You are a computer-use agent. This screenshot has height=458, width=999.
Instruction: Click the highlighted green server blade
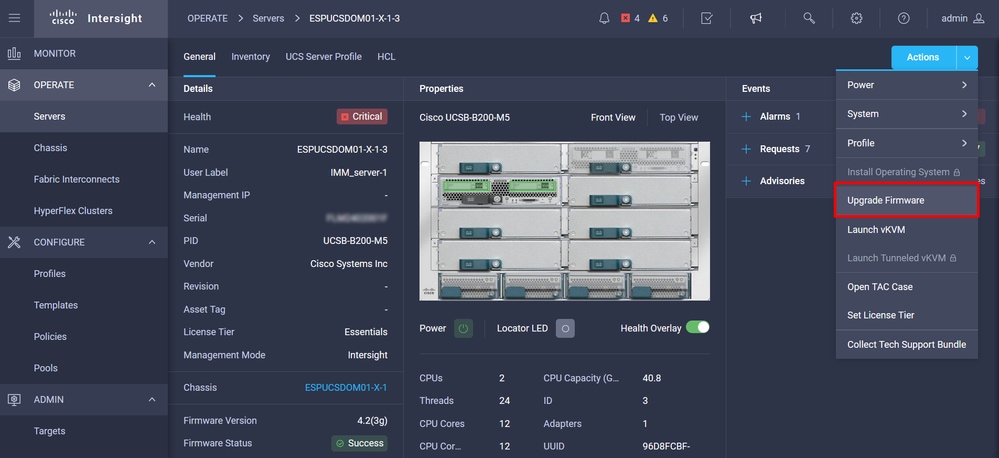click(x=500, y=190)
